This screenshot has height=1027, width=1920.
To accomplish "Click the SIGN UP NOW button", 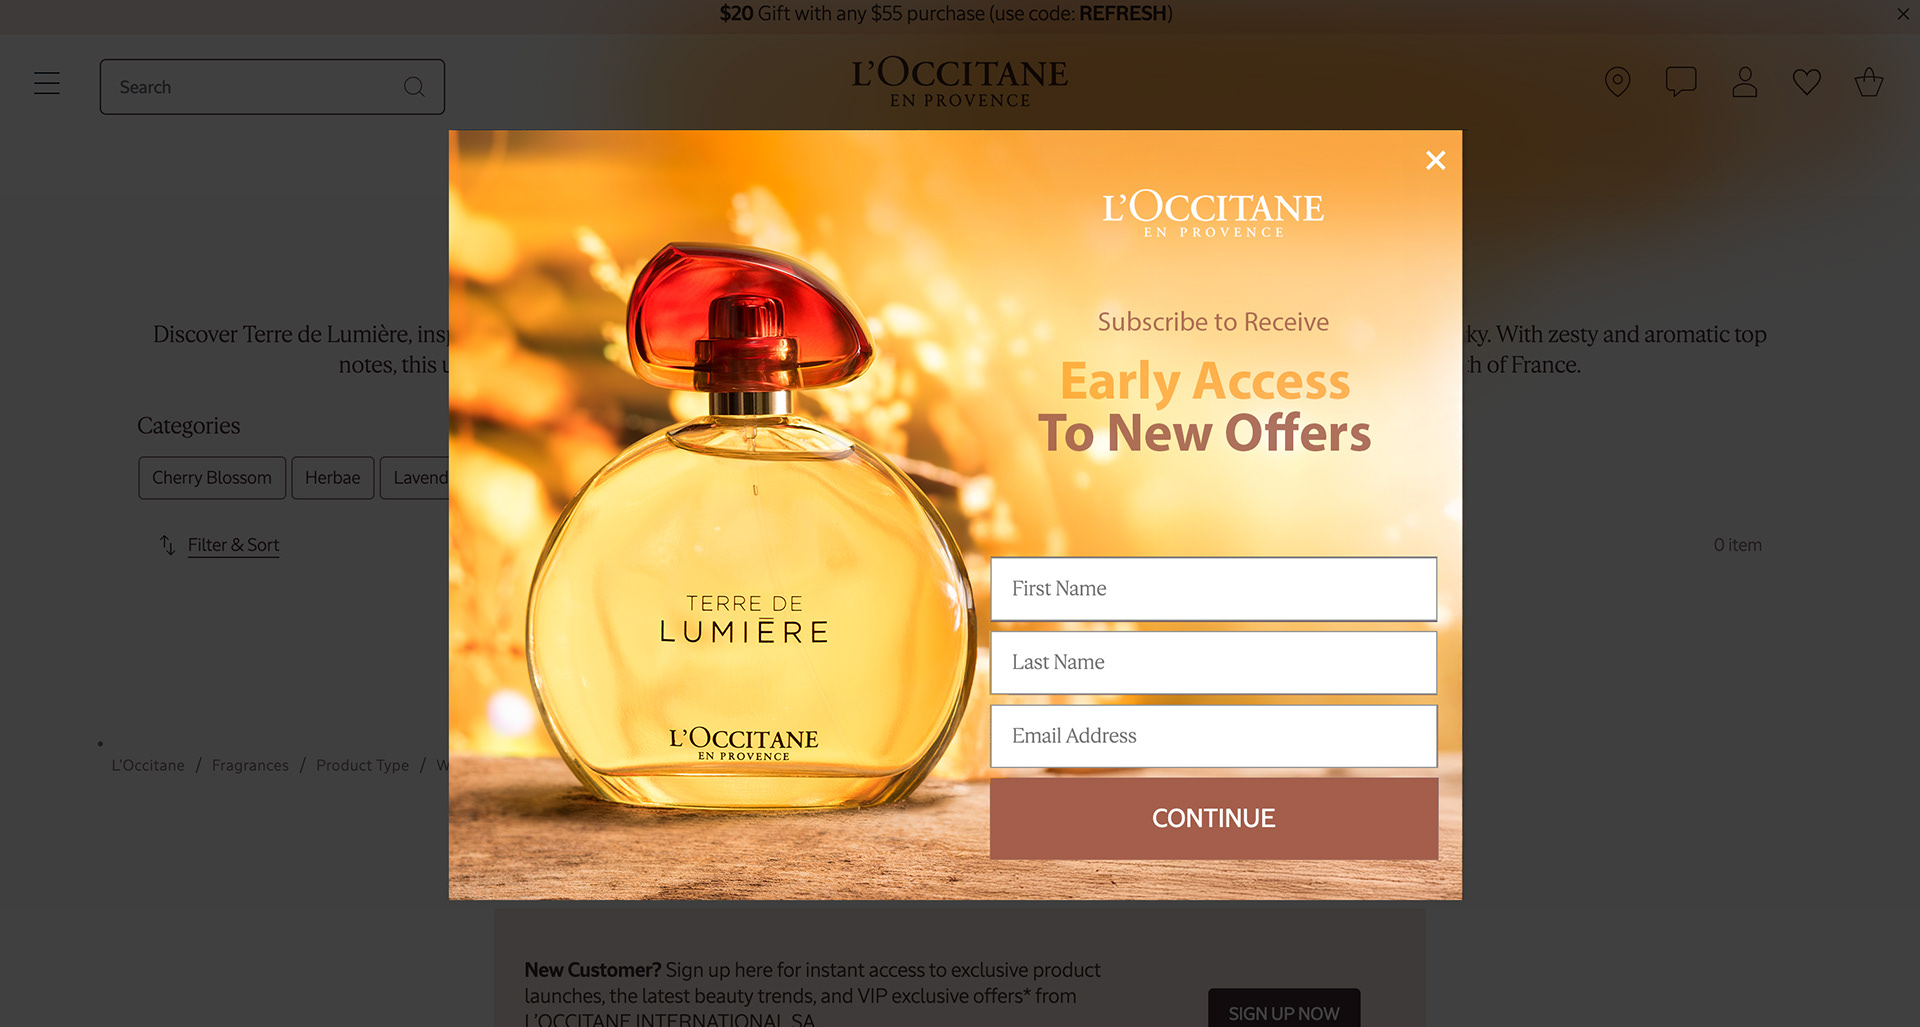I will tap(1284, 1010).
